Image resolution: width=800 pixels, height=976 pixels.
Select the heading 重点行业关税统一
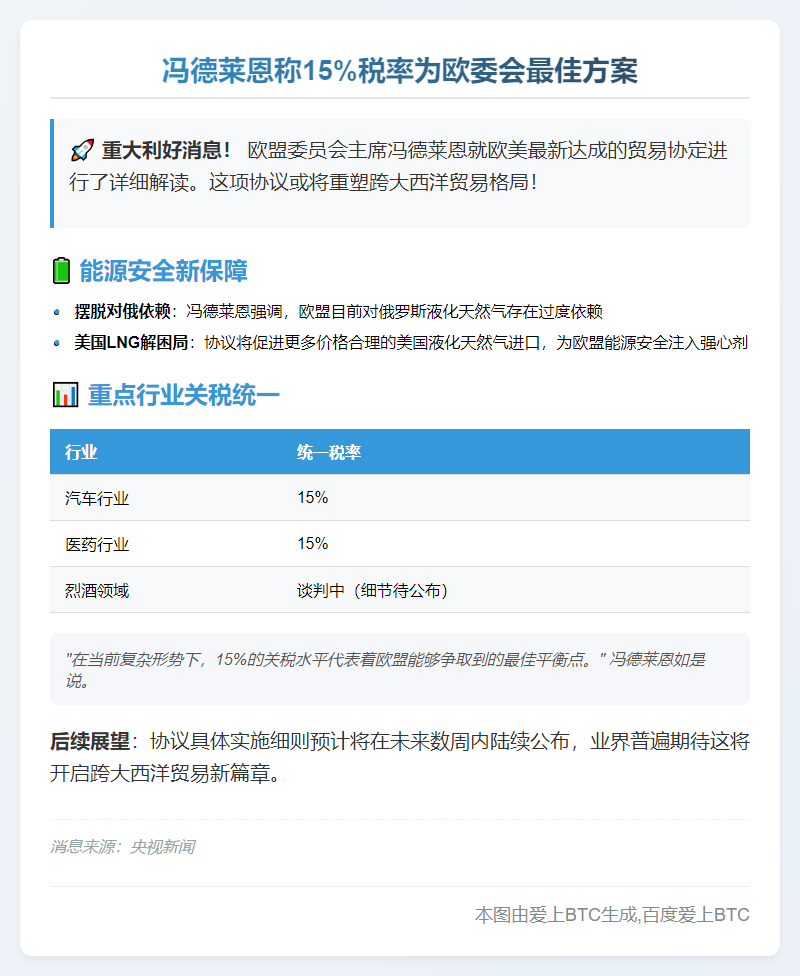(184, 395)
